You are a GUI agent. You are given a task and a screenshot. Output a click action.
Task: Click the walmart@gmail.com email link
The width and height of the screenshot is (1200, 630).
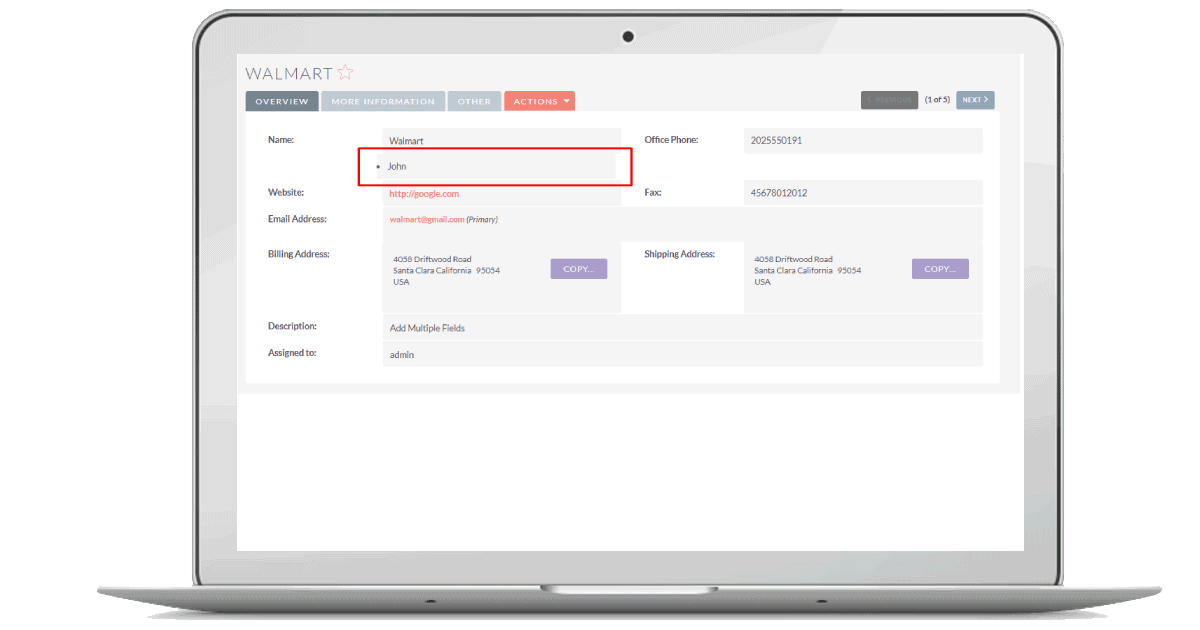[427, 219]
